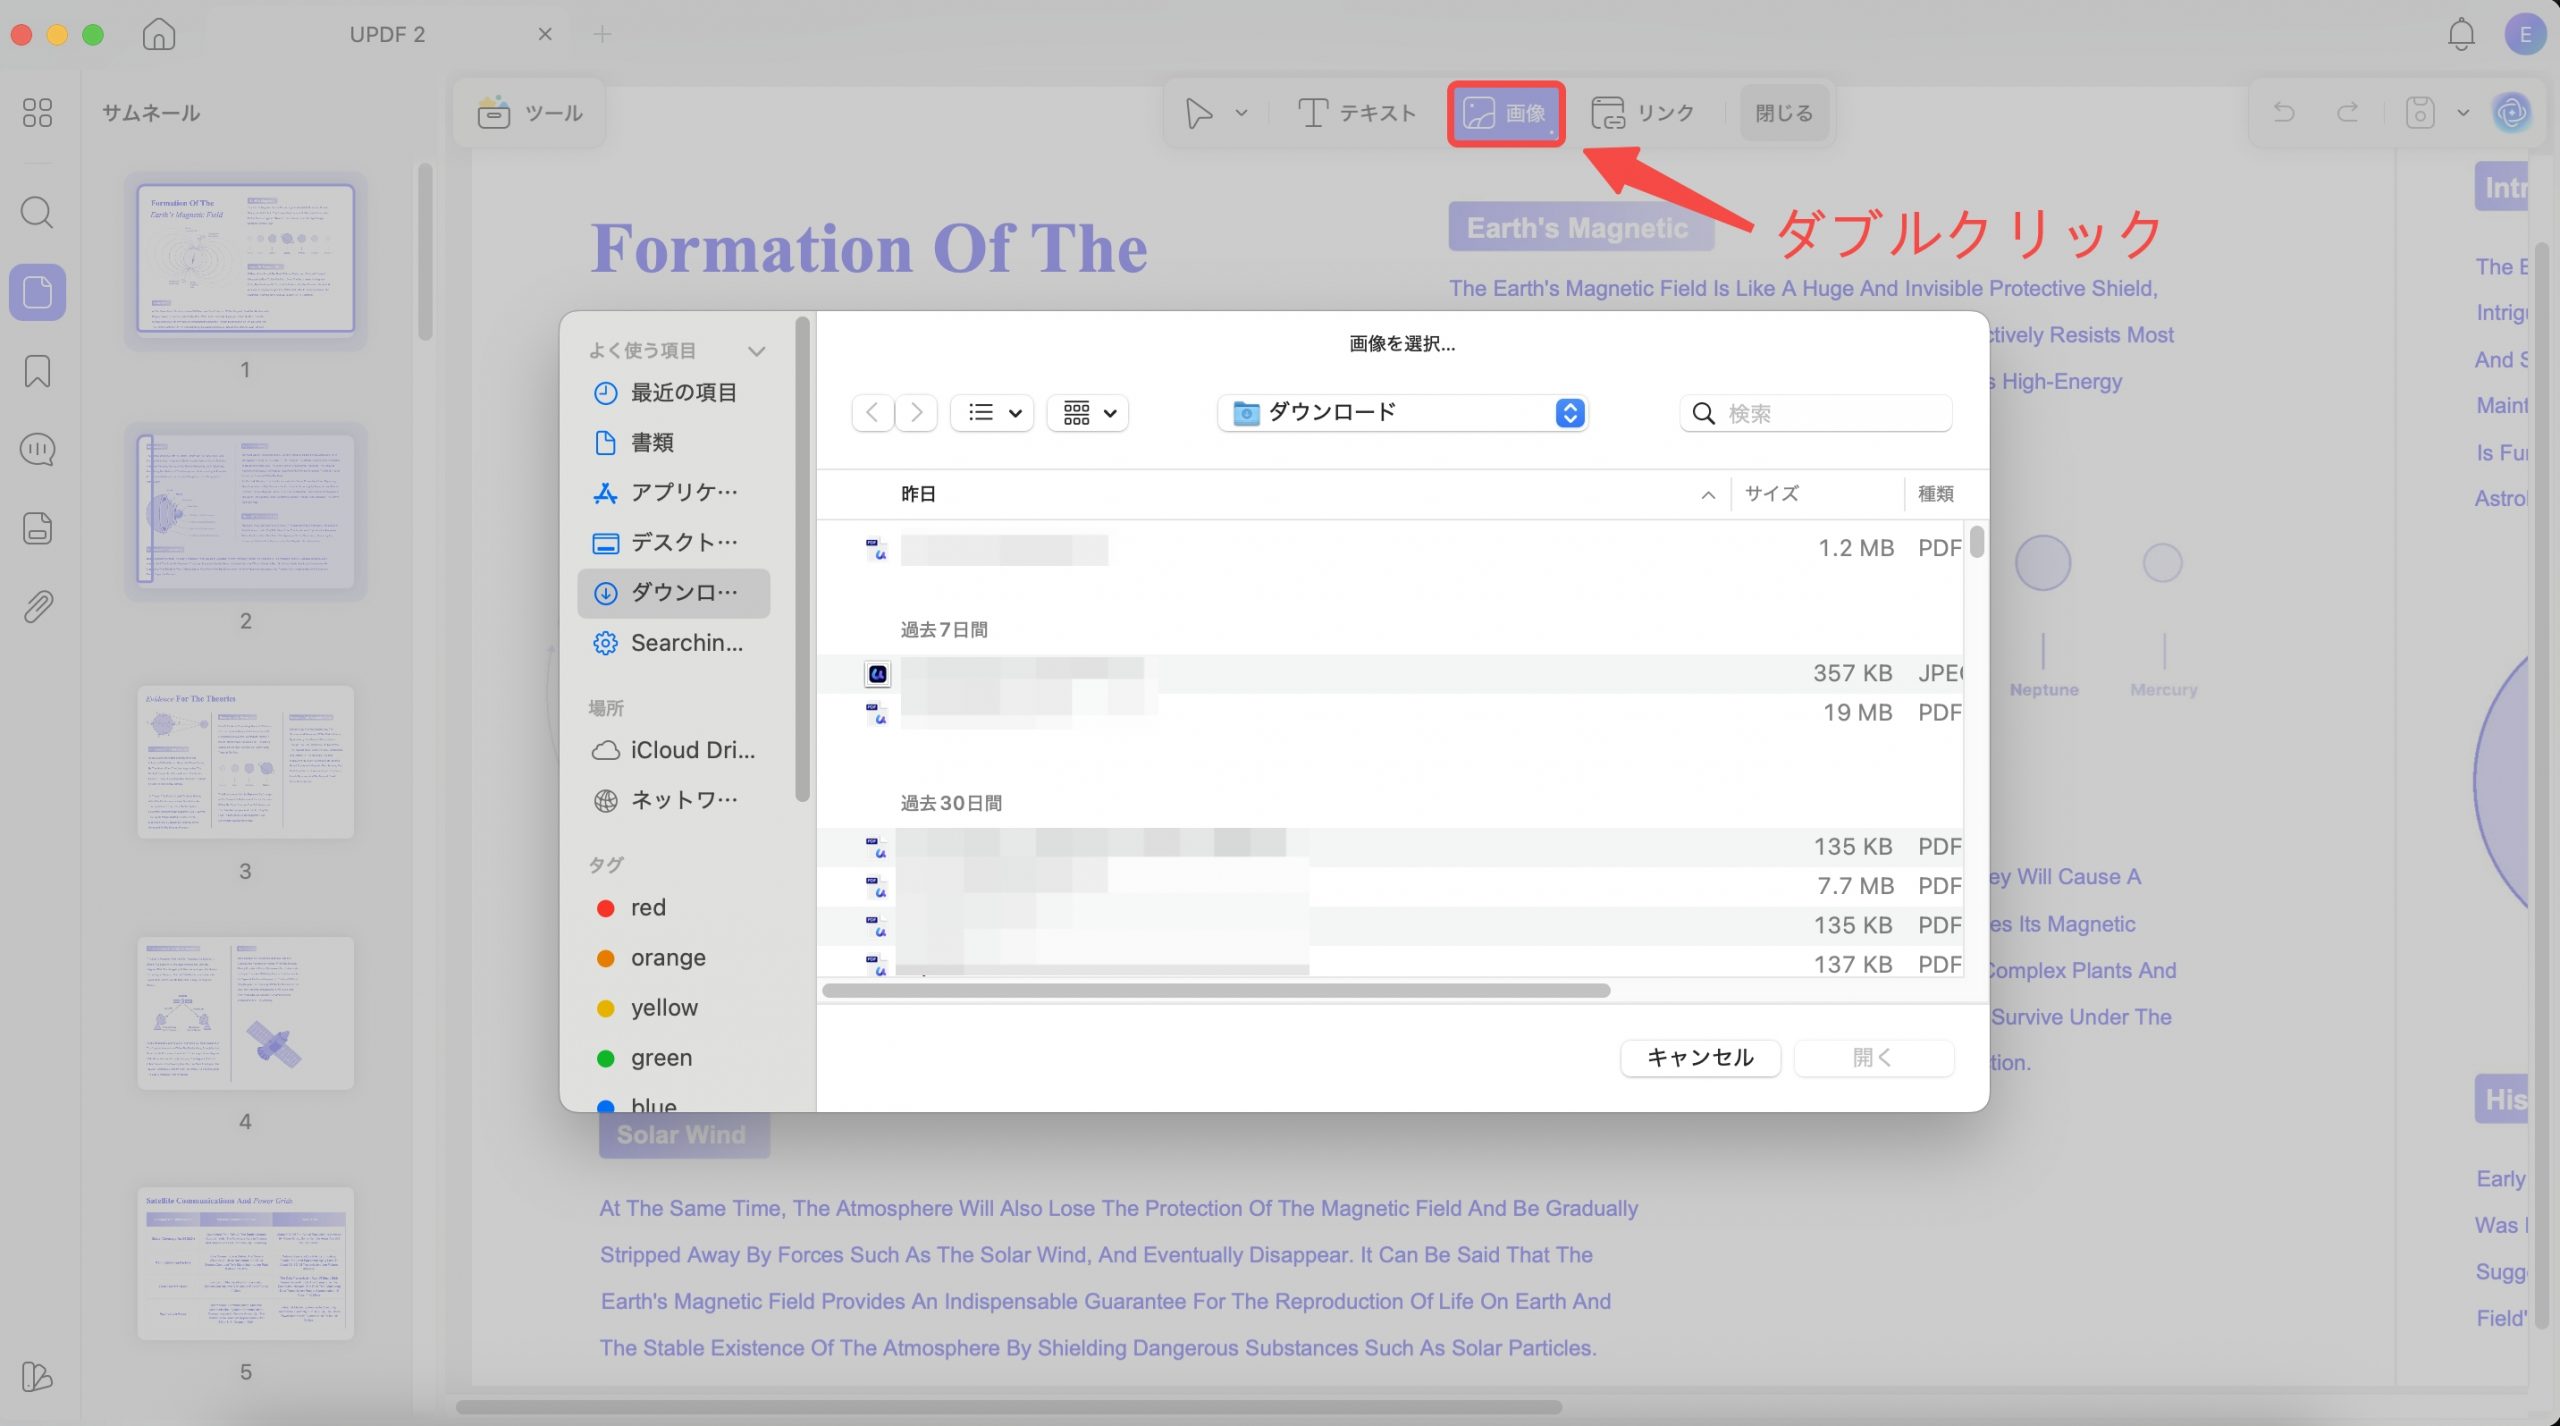The image size is (2560, 1426).
Task: Click the undo arrow icon
Action: (x=2284, y=112)
